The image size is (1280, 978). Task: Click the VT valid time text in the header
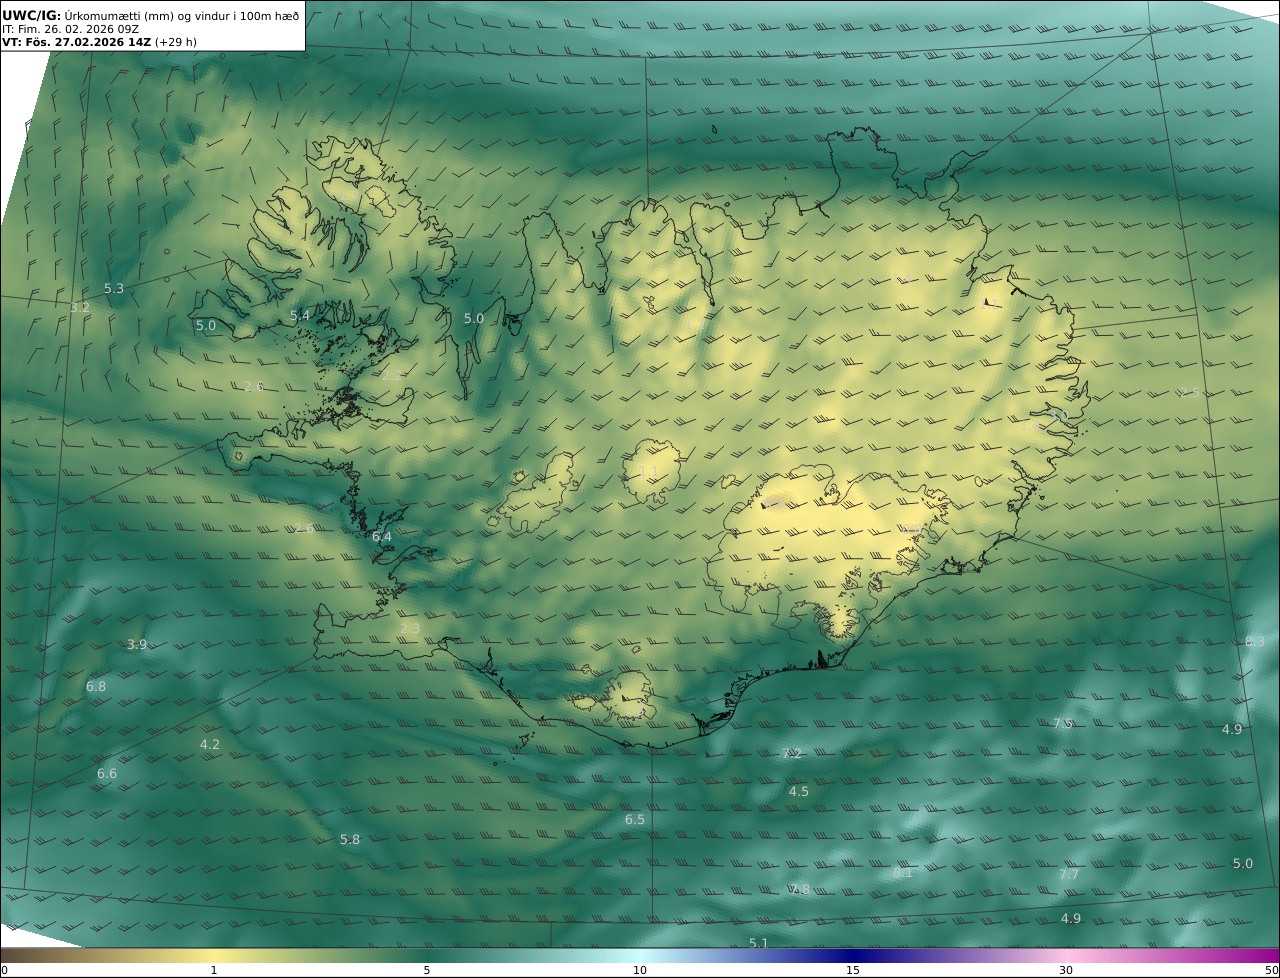pyautogui.click(x=100, y=43)
